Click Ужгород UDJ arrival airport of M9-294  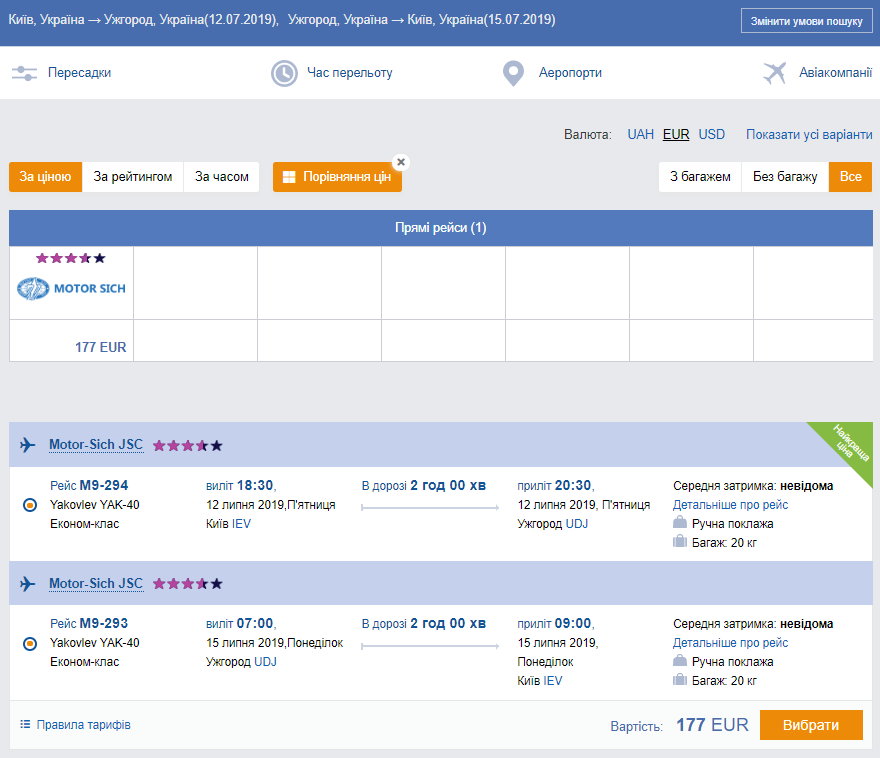tap(553, 524)
